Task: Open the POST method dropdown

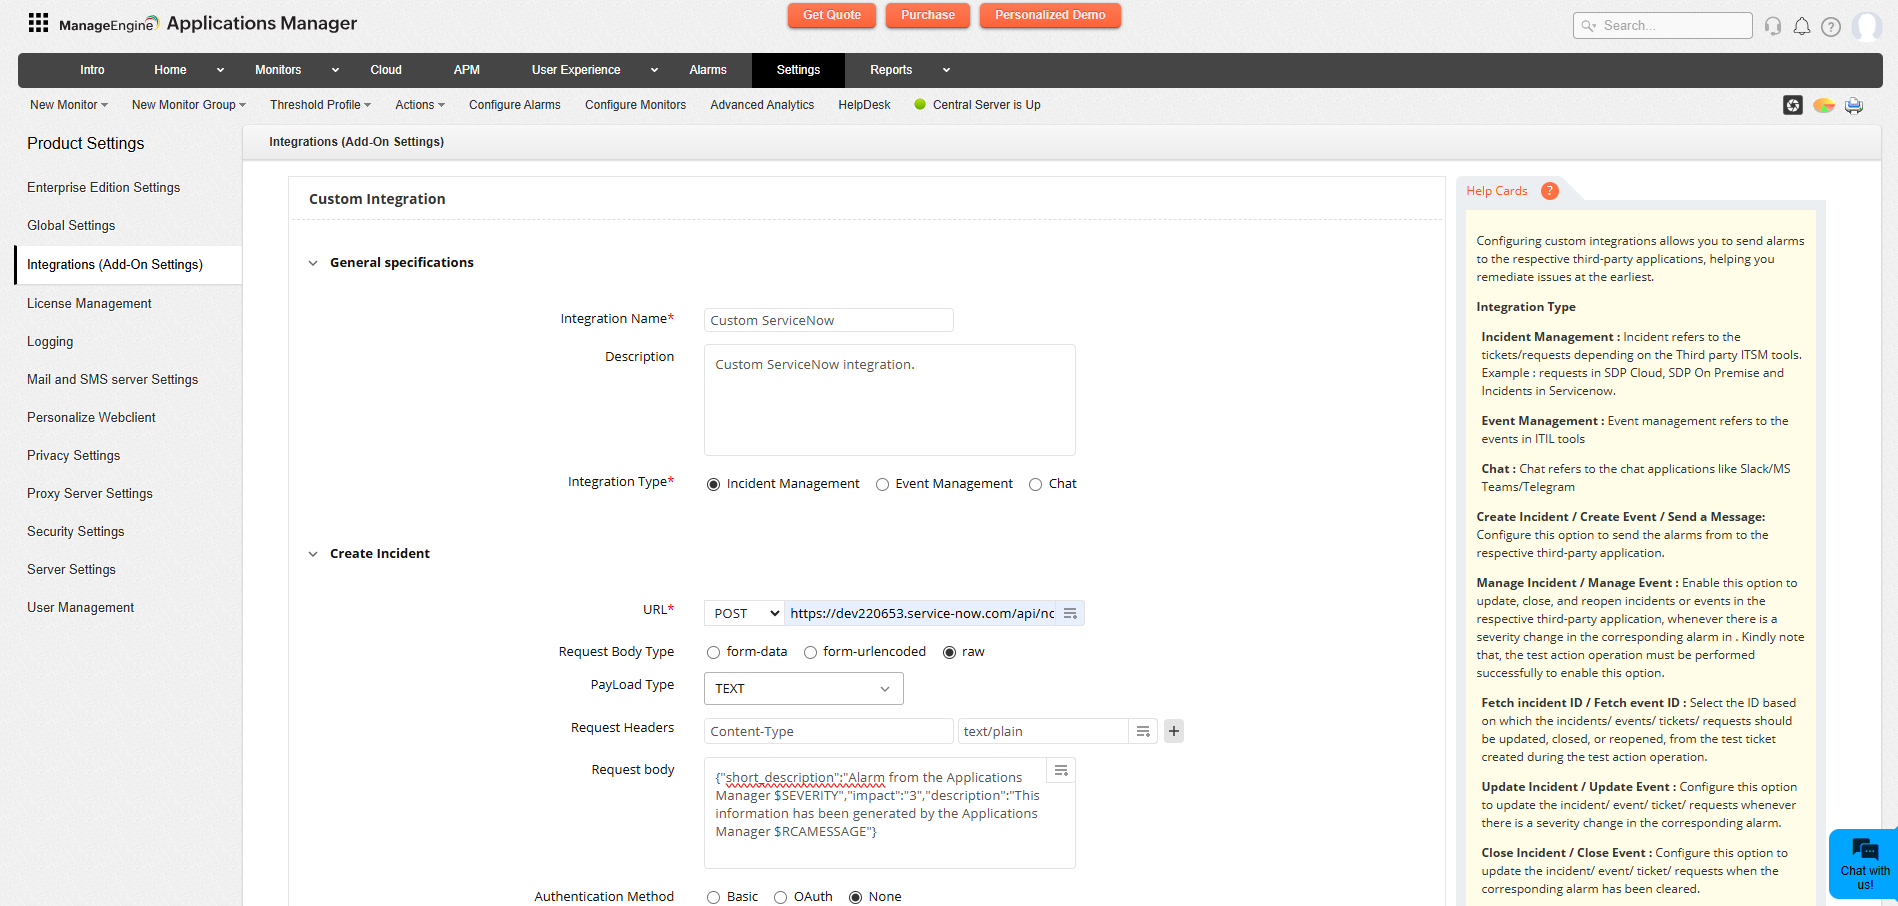Action: click(x=744, y=613)
